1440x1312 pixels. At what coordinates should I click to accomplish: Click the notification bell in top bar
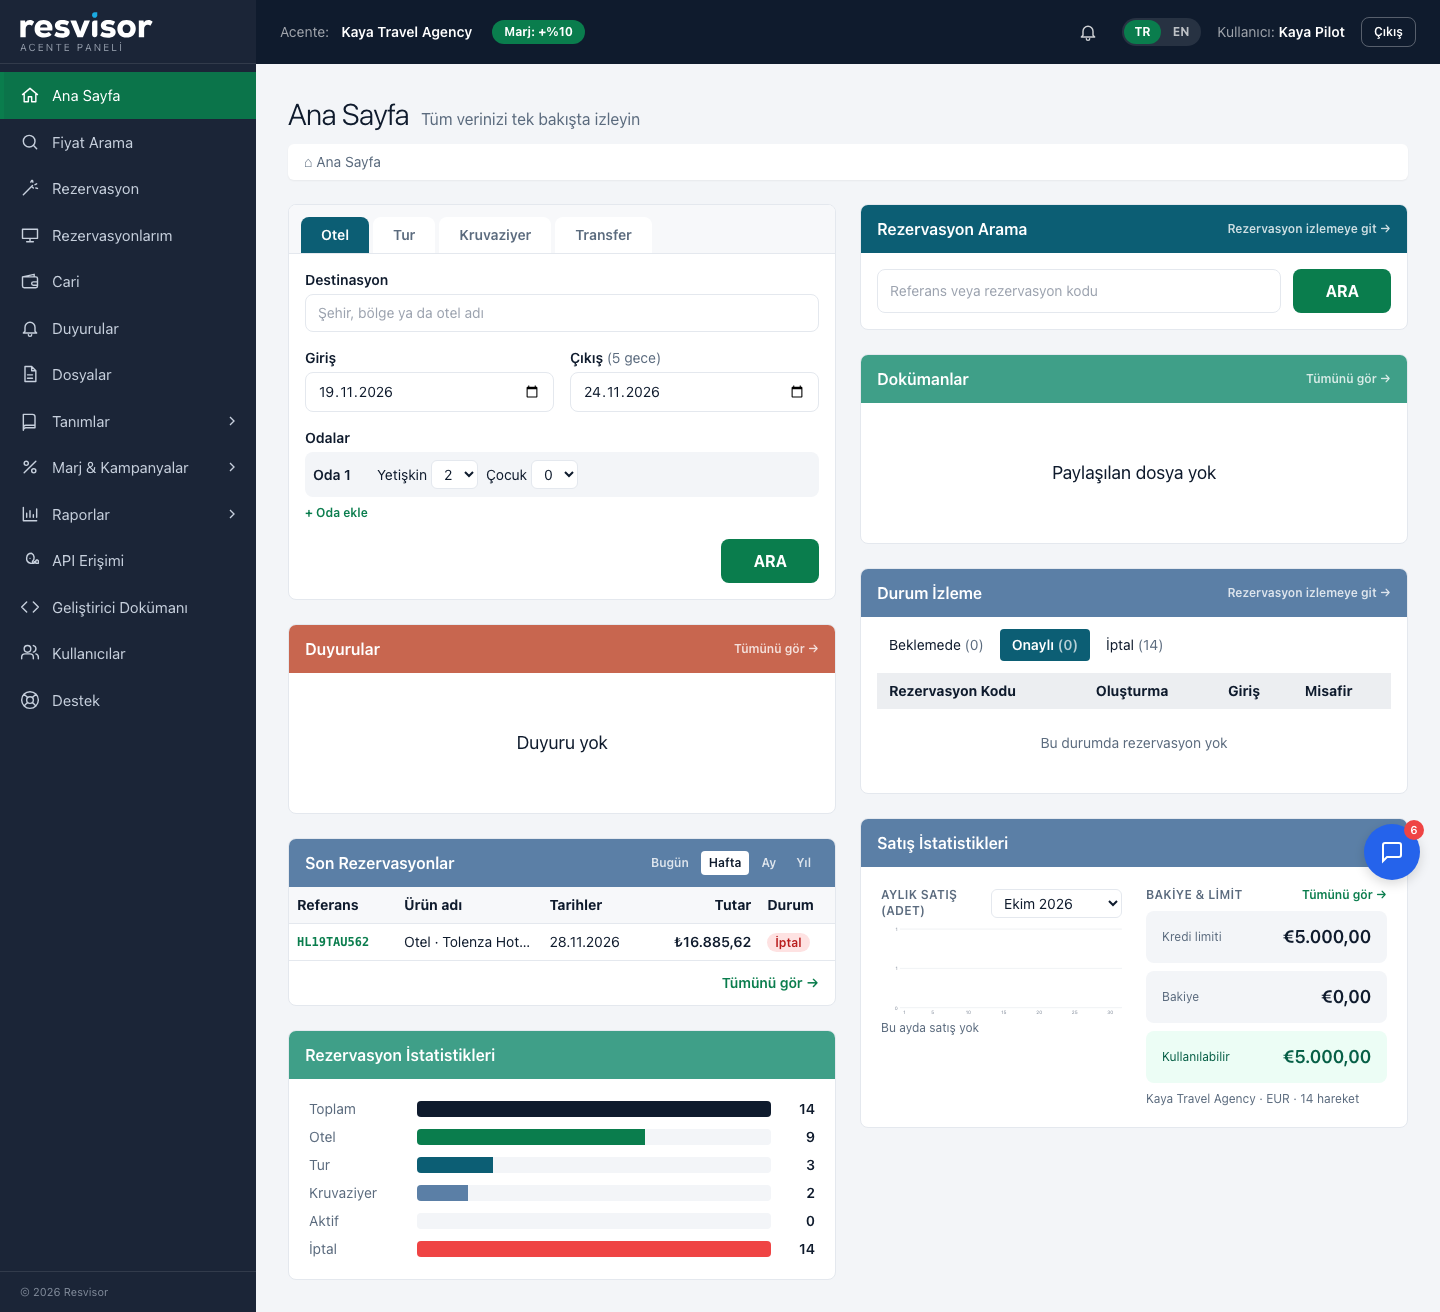coord(1088,32)
